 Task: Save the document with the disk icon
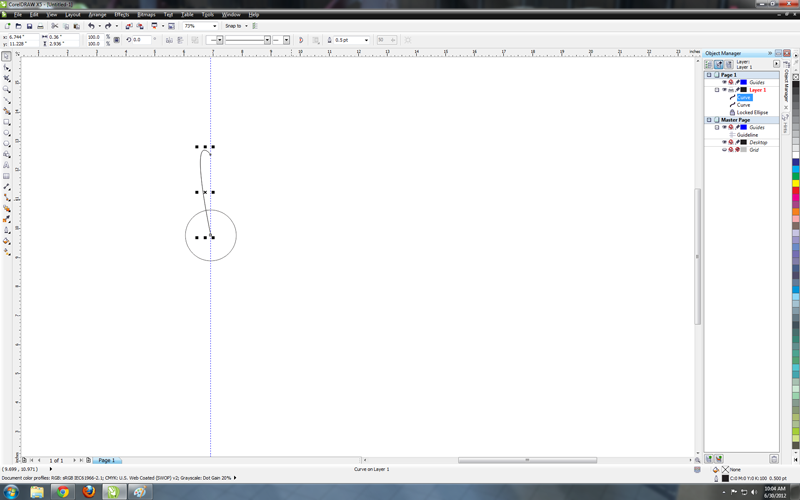pos(30,26)
